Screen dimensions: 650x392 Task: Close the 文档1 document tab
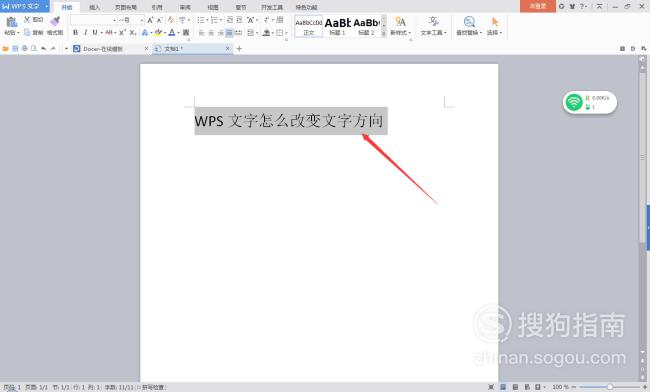[227, 48]
